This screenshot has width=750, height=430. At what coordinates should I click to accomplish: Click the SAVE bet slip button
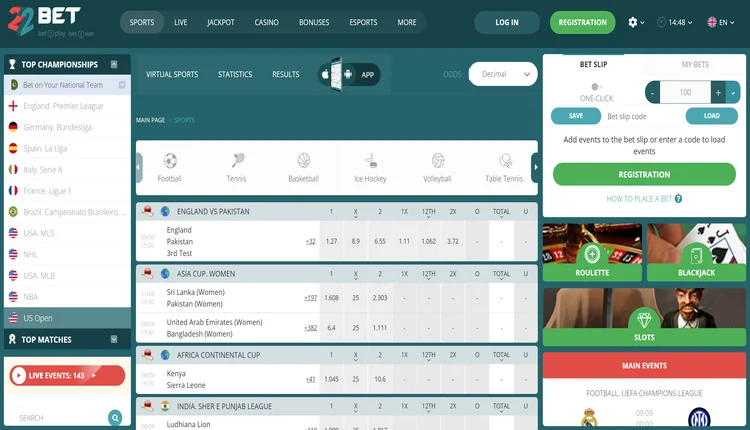pyautogui.click(x=576, y=116)
